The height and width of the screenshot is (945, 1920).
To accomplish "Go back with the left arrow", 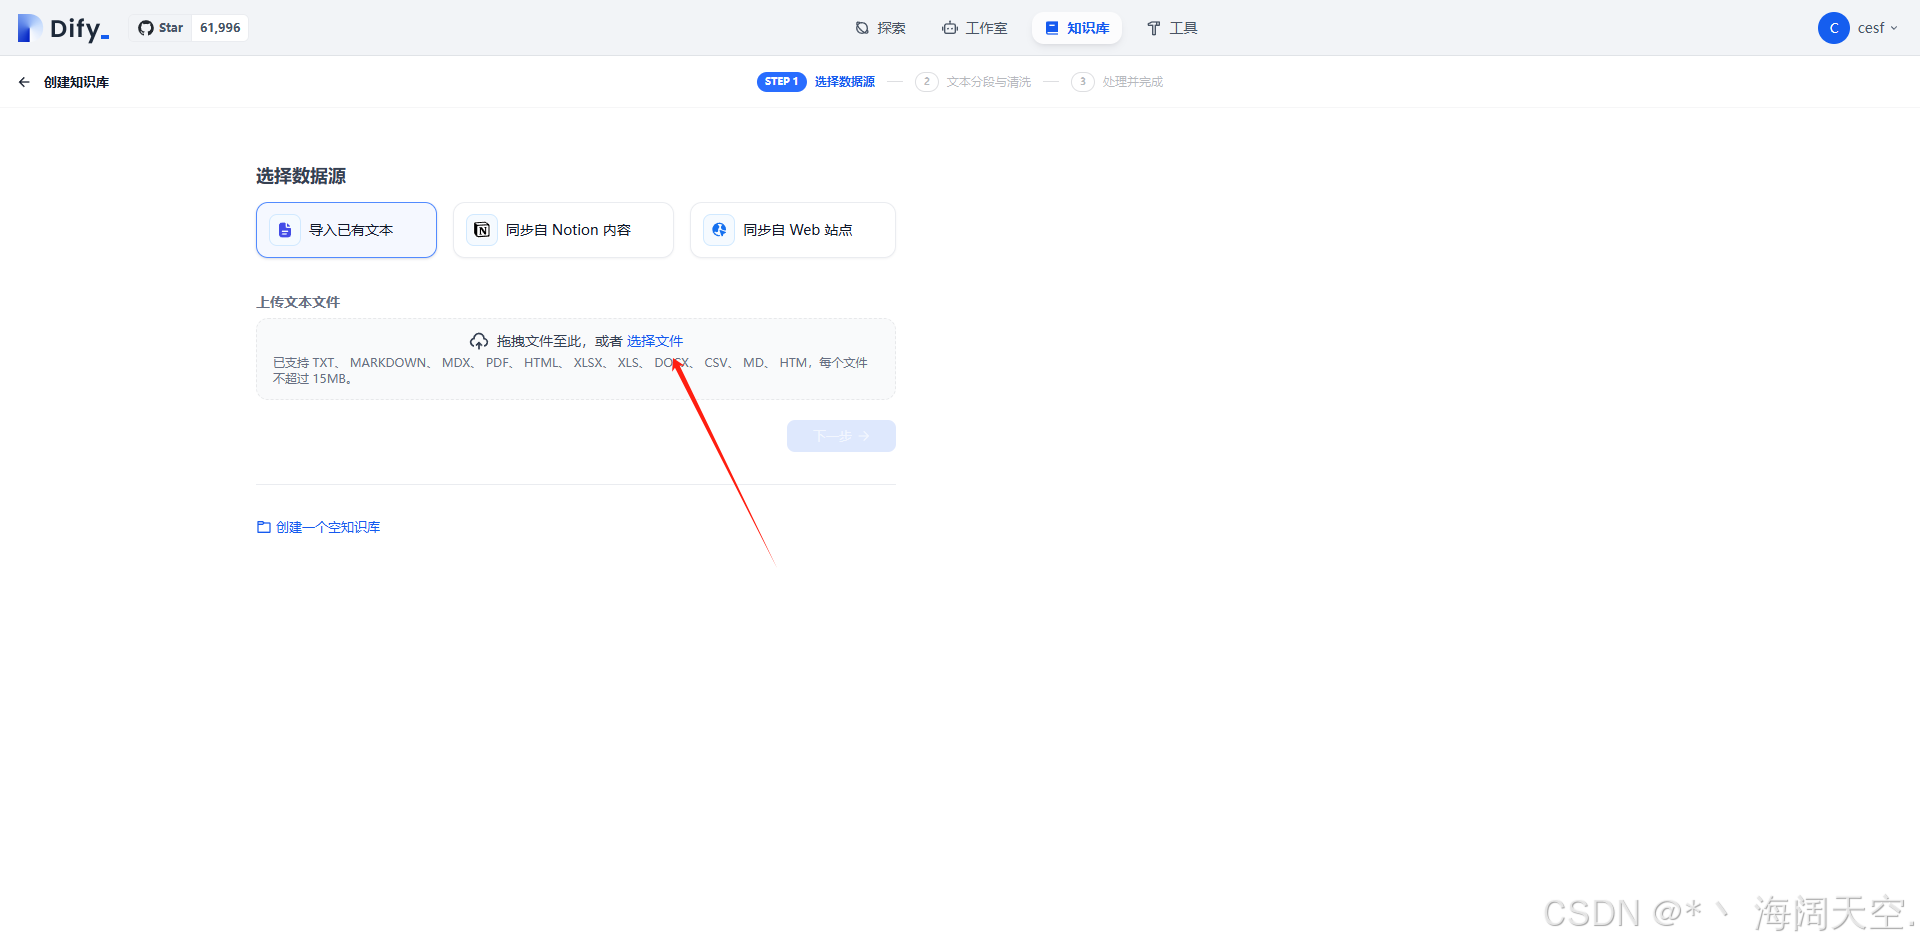I will (24, 82).
